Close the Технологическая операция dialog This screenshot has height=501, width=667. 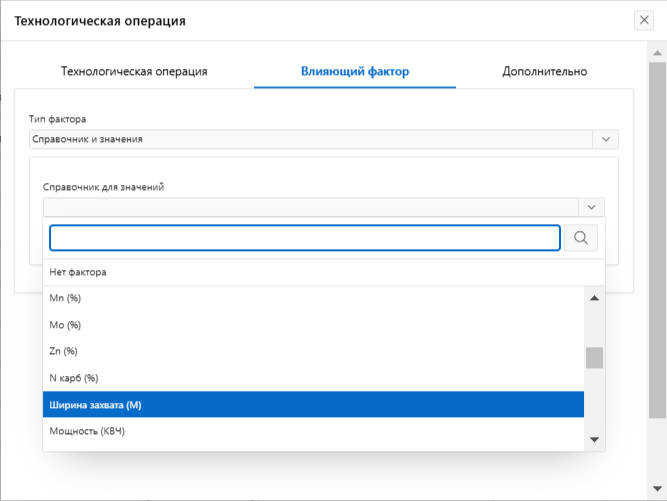645,20
